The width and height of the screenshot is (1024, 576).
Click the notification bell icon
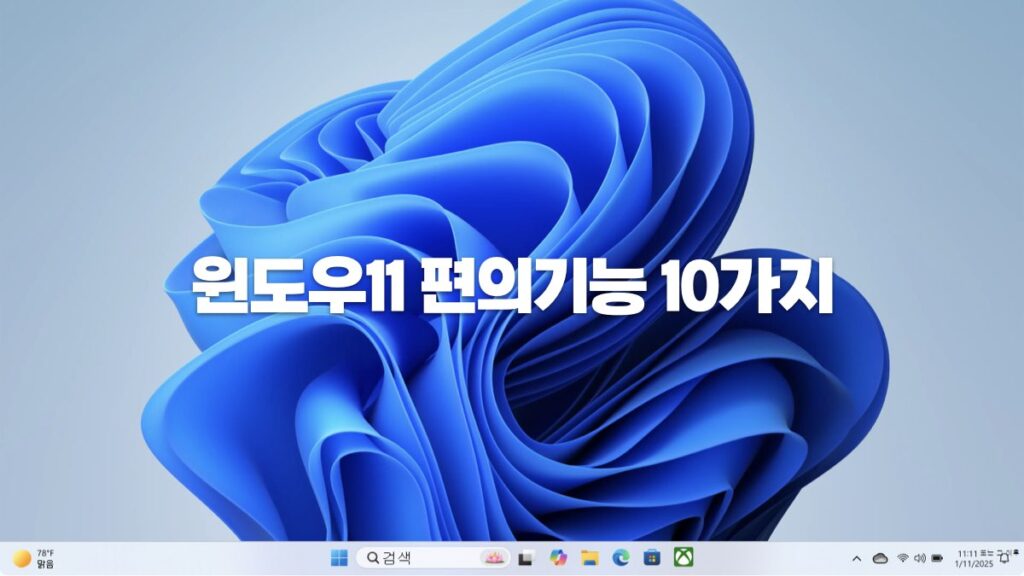[x=1005, y=558]
